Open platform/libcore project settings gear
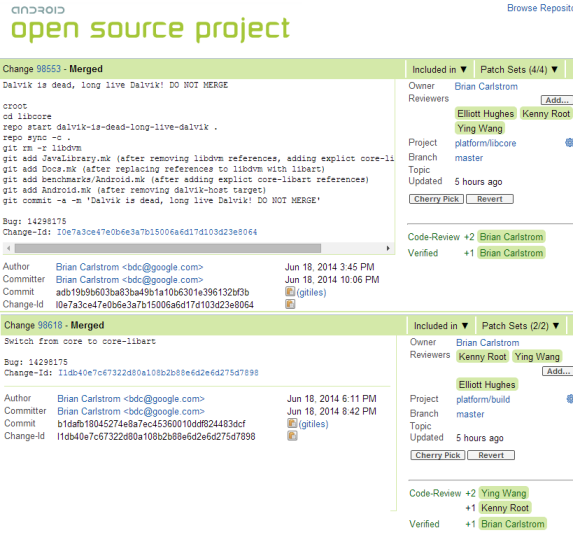Viewport: 573px width, 535px height. pos(569,143)
